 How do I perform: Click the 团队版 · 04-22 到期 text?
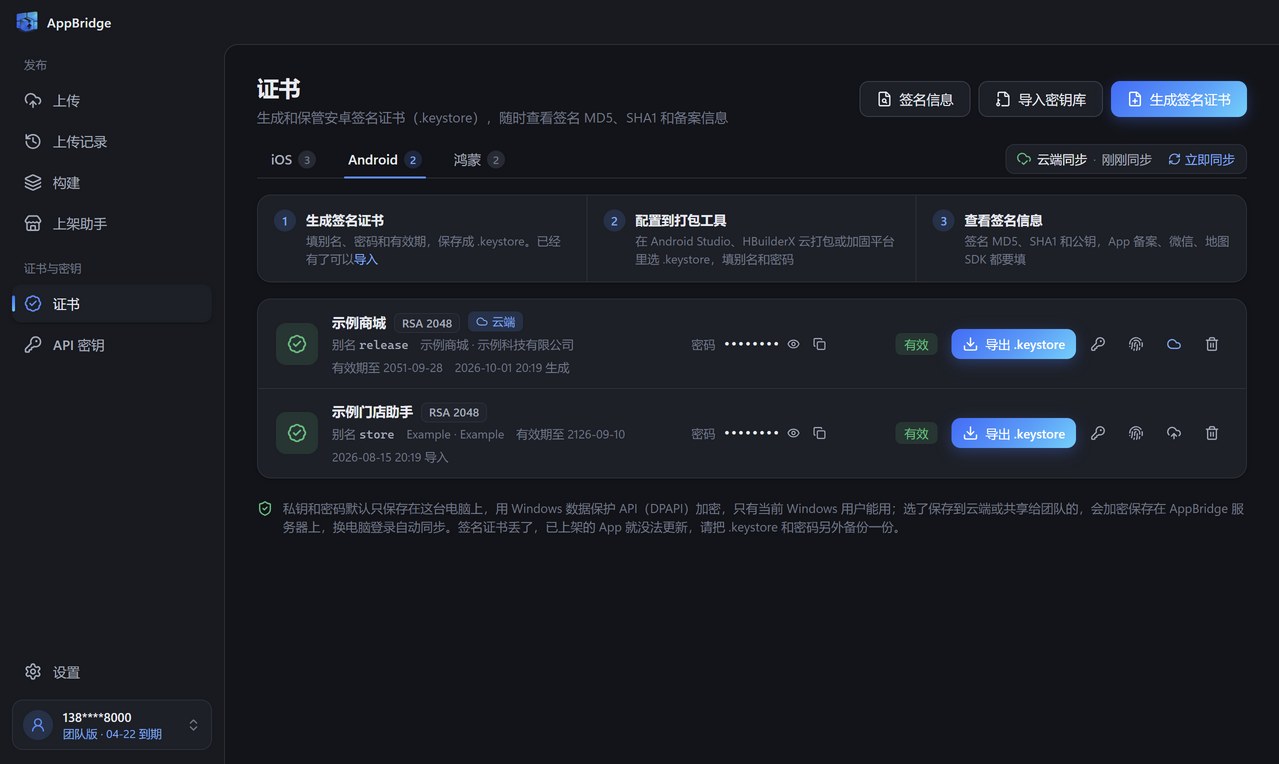[x=112, y=734]
